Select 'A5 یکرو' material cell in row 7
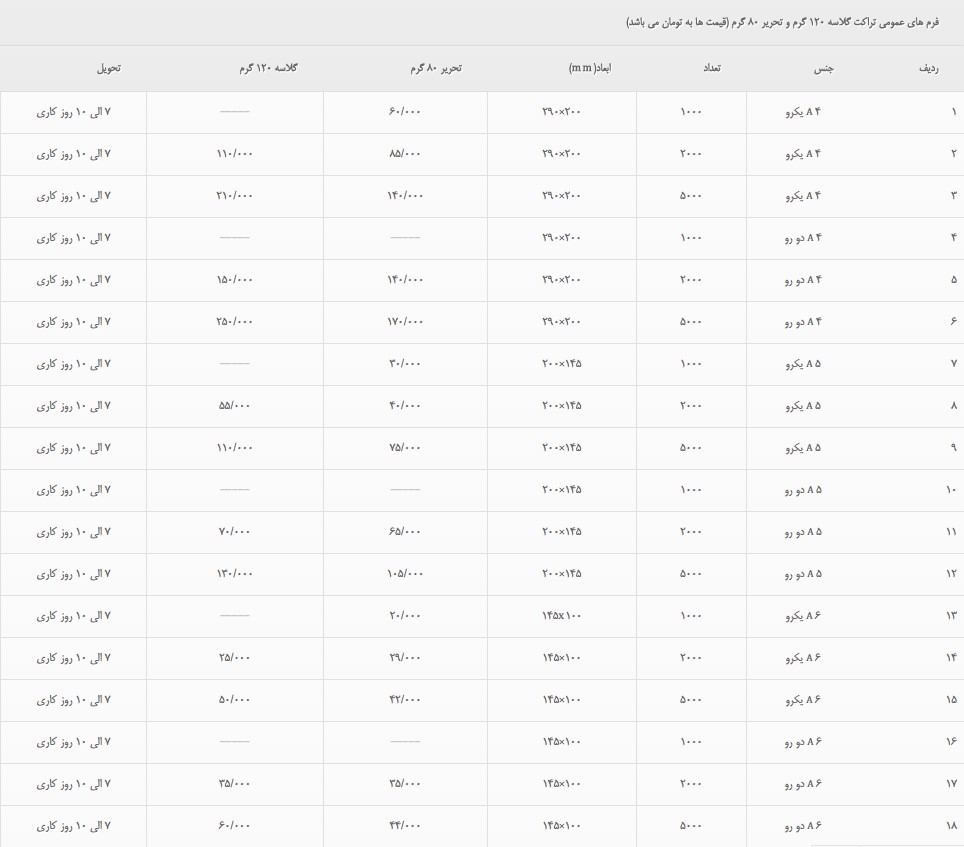This screenshot has width=964, height=847. 803,364
